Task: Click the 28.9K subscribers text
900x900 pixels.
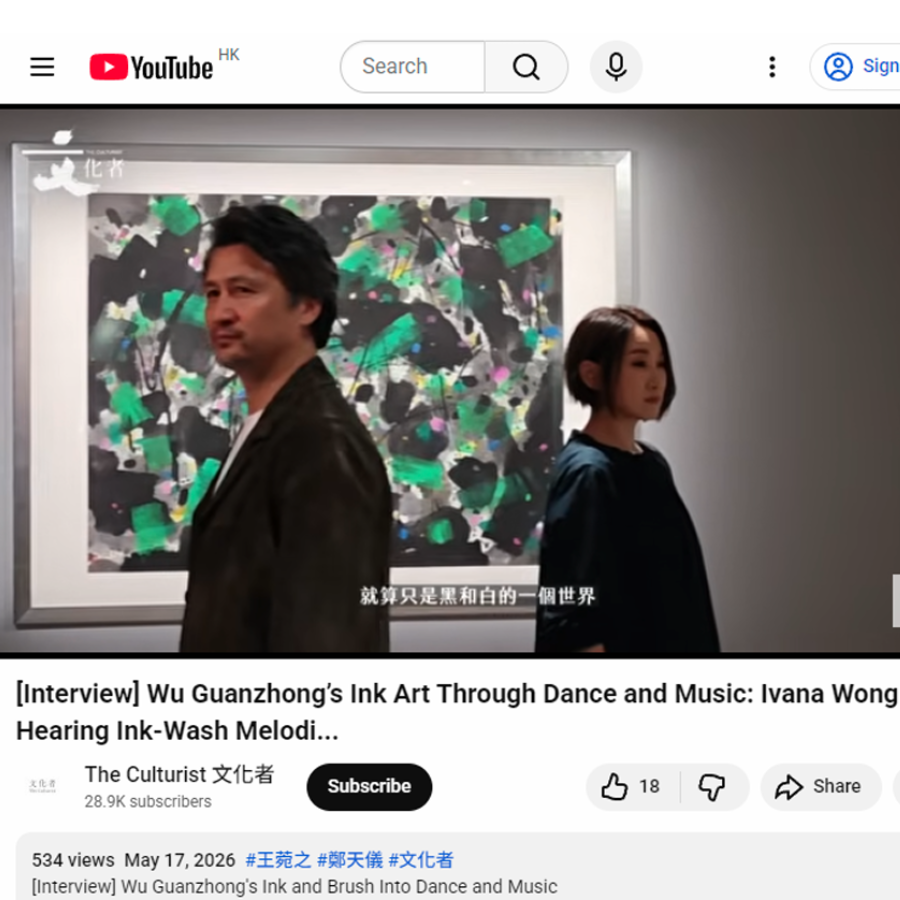Action: (148, 801)
